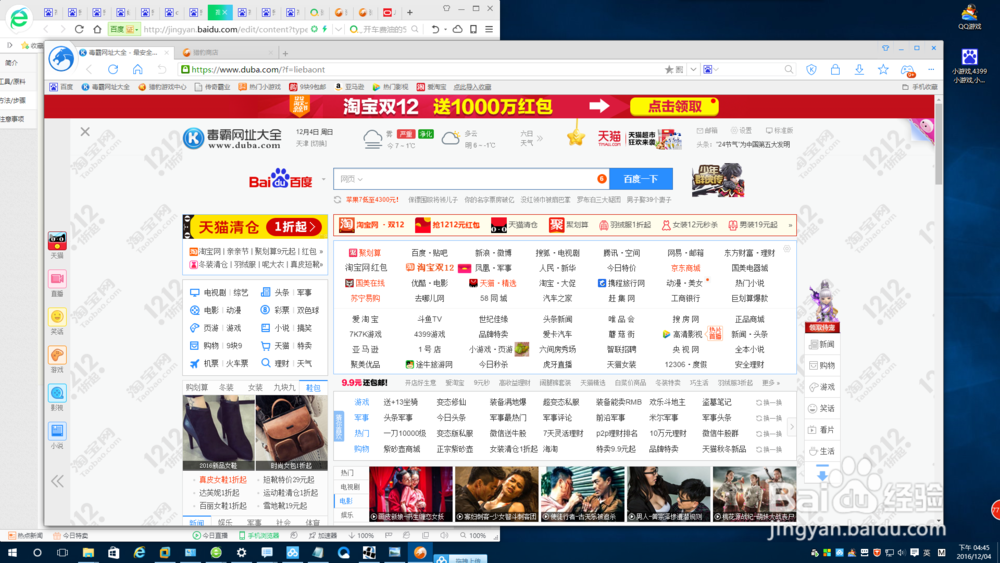Click the Baidu search input field
This screenshot has width=1000, height=563.
coord(471,179)
